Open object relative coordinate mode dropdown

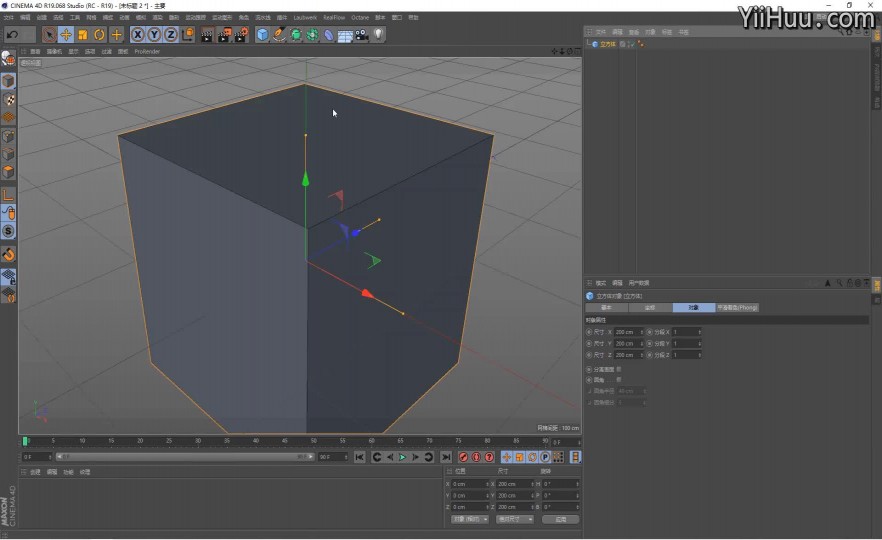click(470, 519)
